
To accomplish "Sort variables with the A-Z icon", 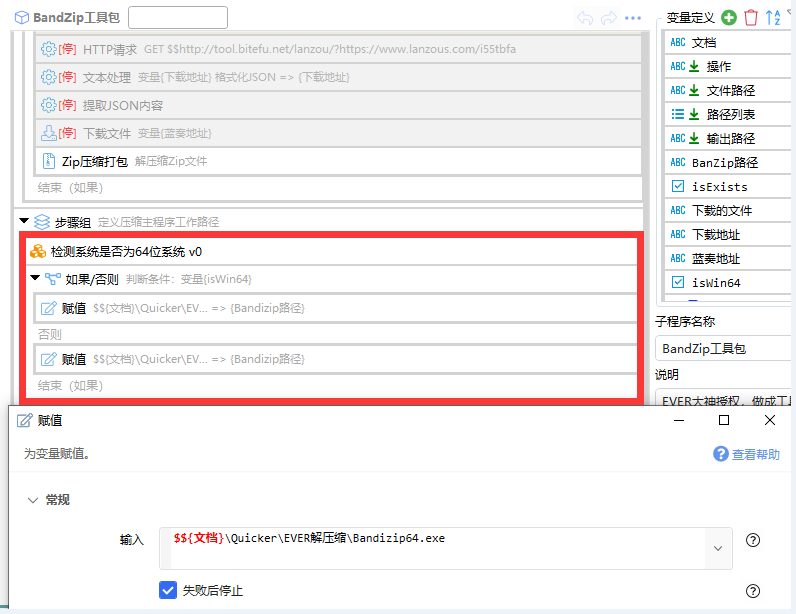I will click(773, 18).
